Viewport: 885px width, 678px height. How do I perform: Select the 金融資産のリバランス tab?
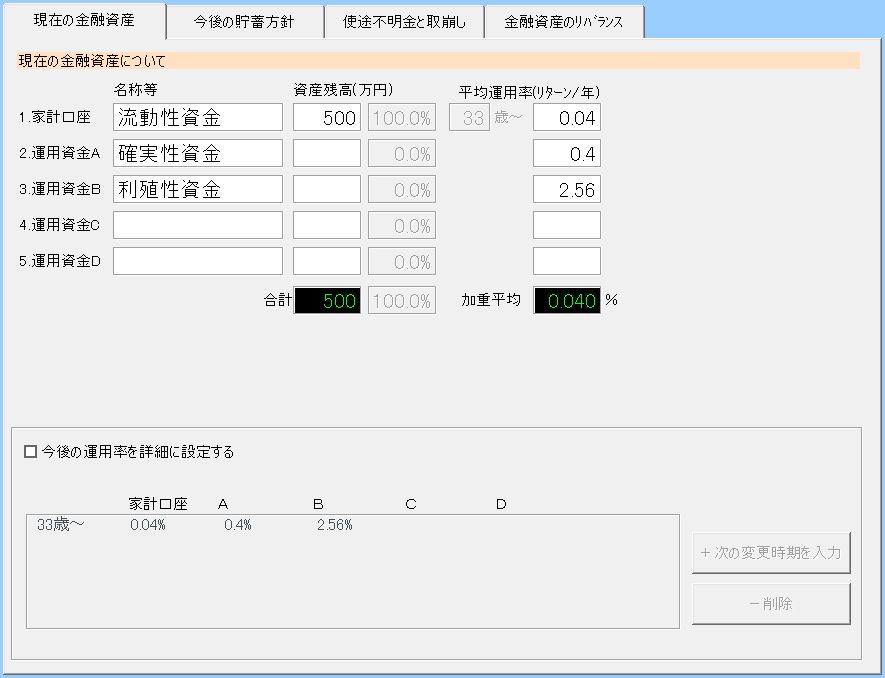[564, 22]
